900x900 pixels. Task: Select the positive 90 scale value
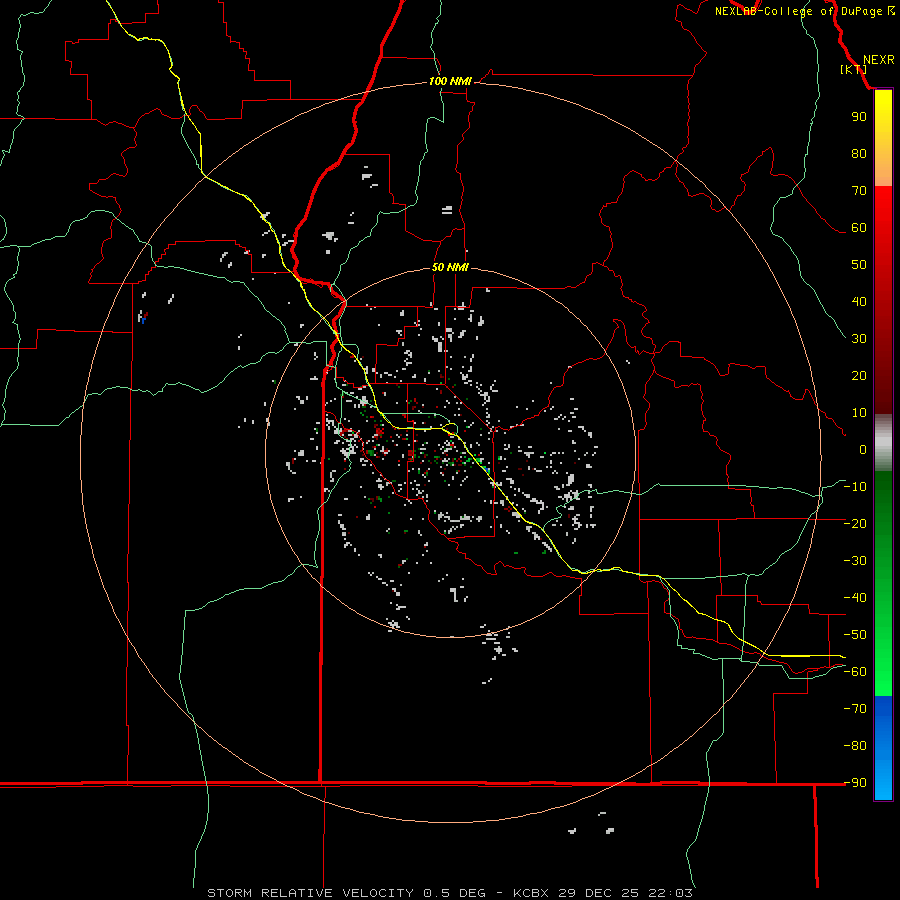pyautogui.click(x=859, y=117)
